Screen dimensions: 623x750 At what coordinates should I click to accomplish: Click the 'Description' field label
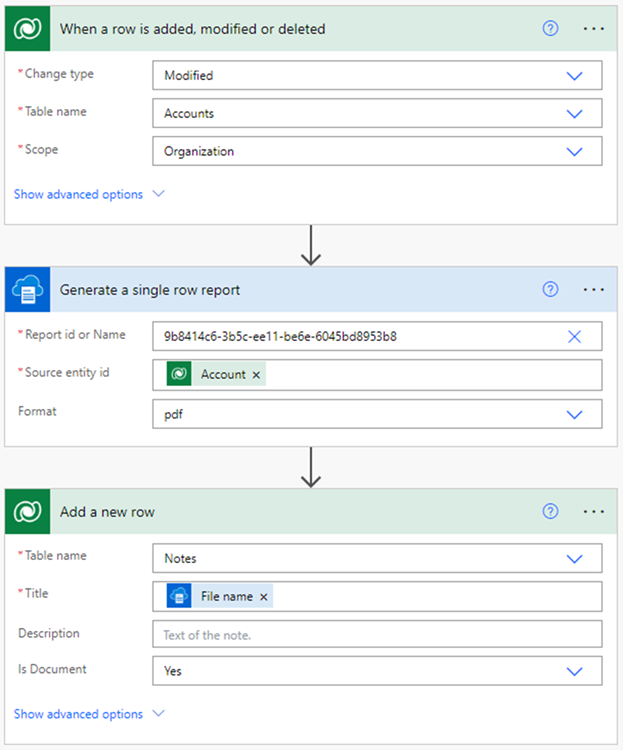(x=49, y=633)
